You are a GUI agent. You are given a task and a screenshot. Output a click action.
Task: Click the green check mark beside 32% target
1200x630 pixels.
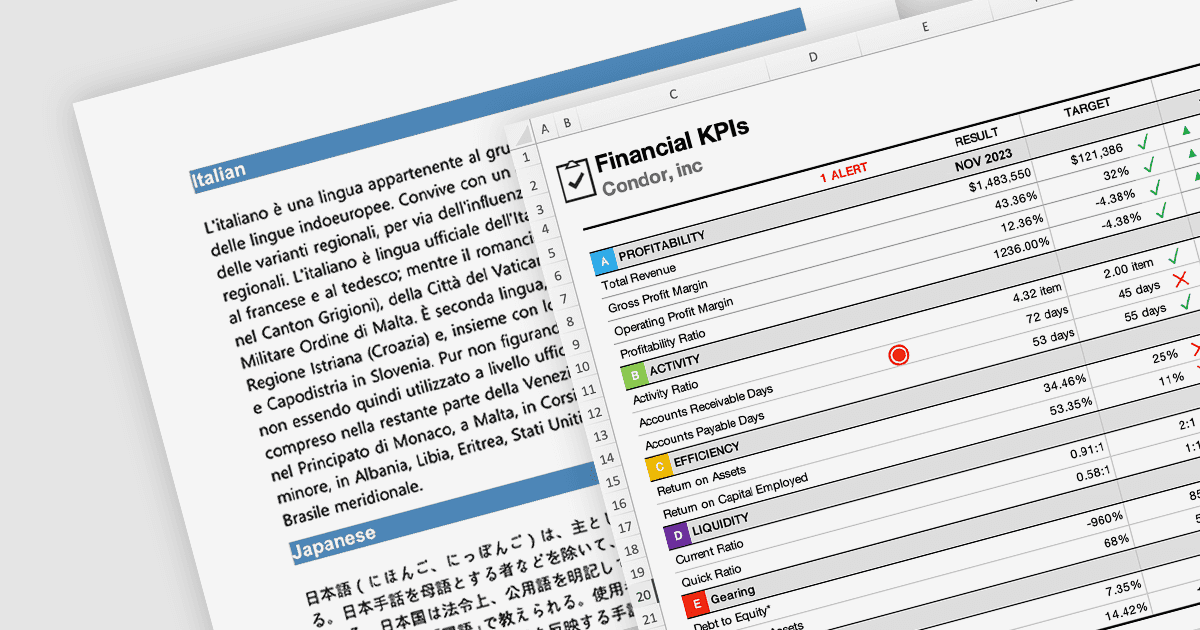1151,164
